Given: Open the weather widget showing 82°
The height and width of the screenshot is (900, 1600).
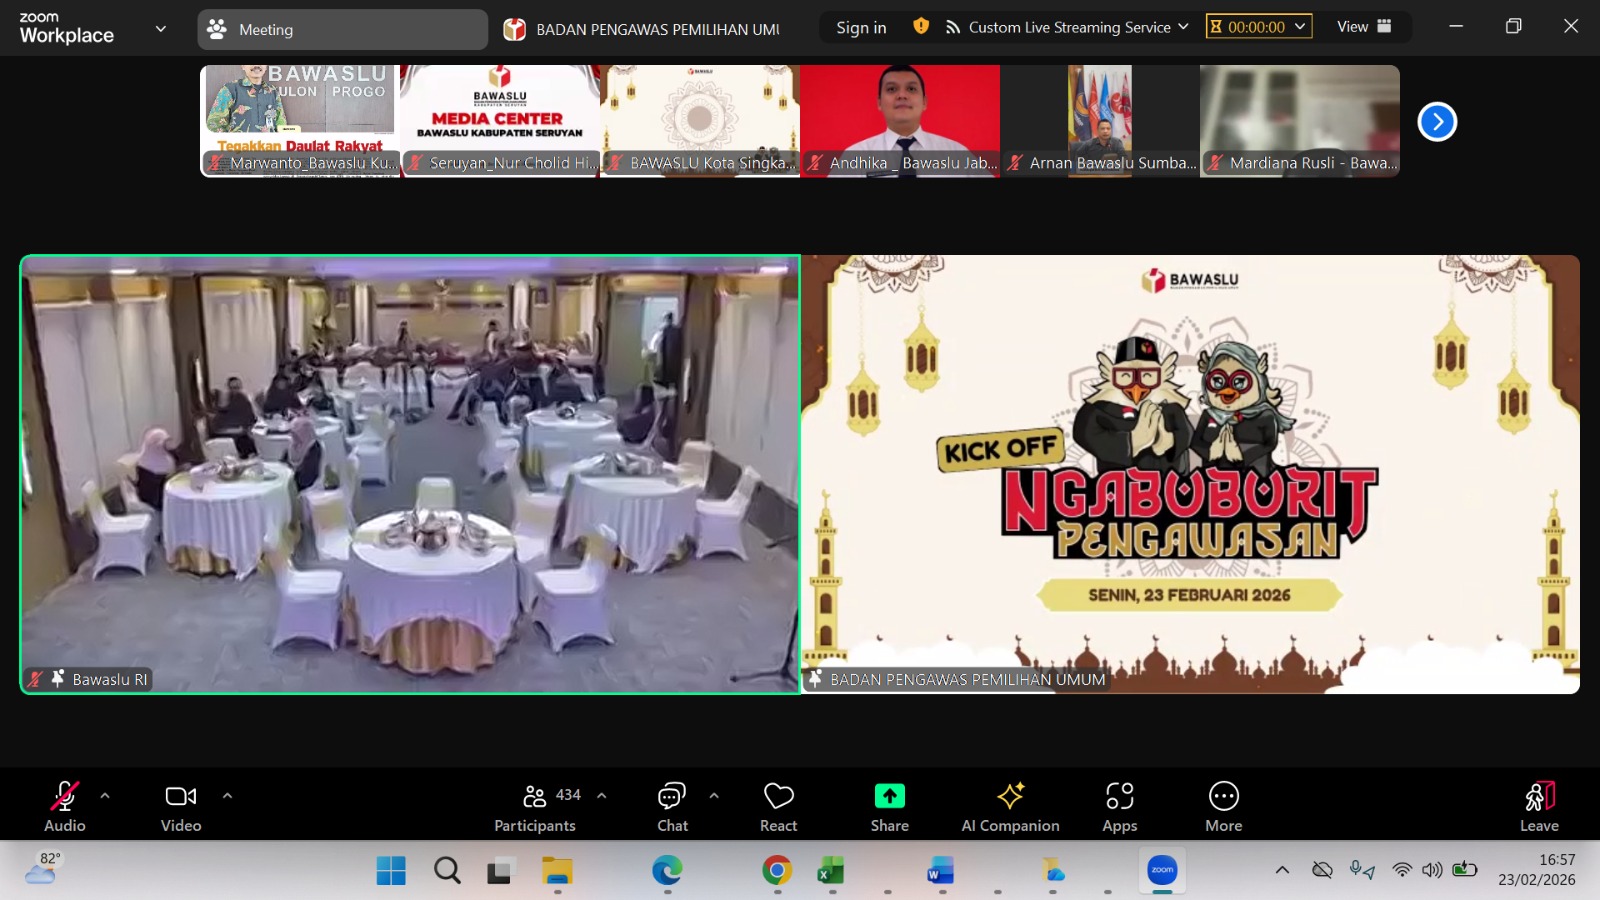Looking at the screenshot, I should pos(43,869).
